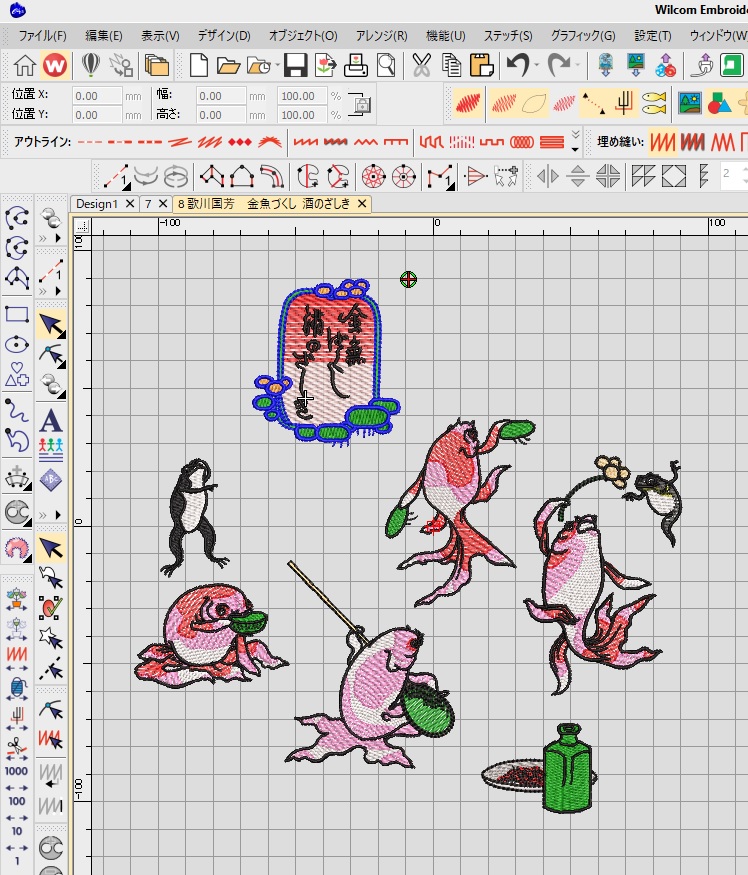Select the monogram ABC diamond icon
The width and height of the screenshot is (748, 875).
[x=51, y=480]
